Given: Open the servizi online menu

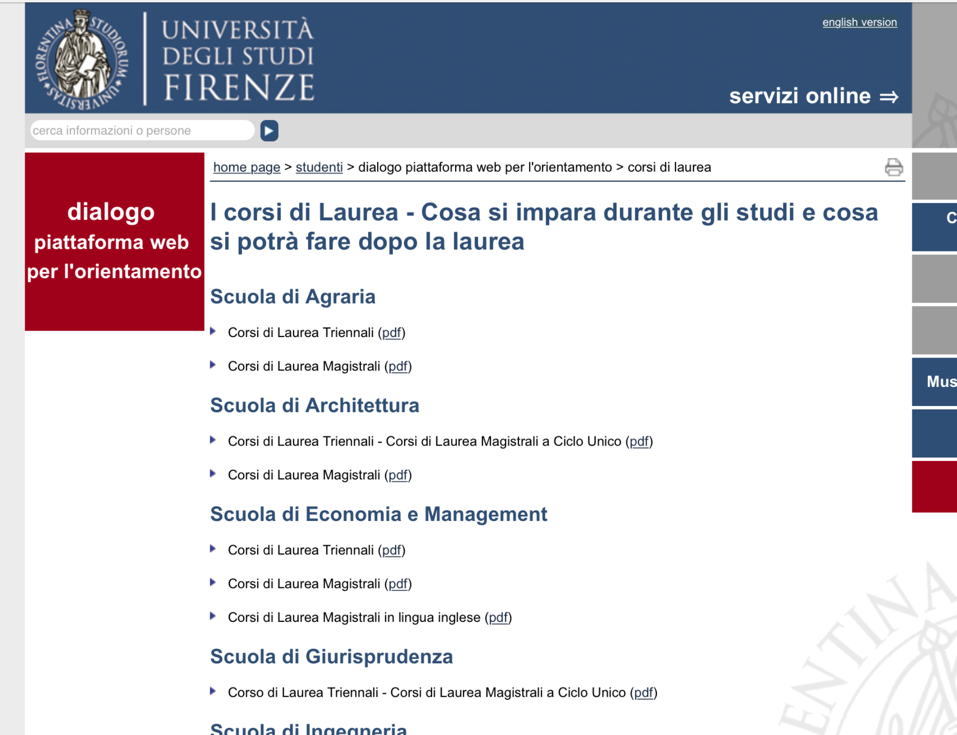Looking at the screenshot, I should [813, 96].
